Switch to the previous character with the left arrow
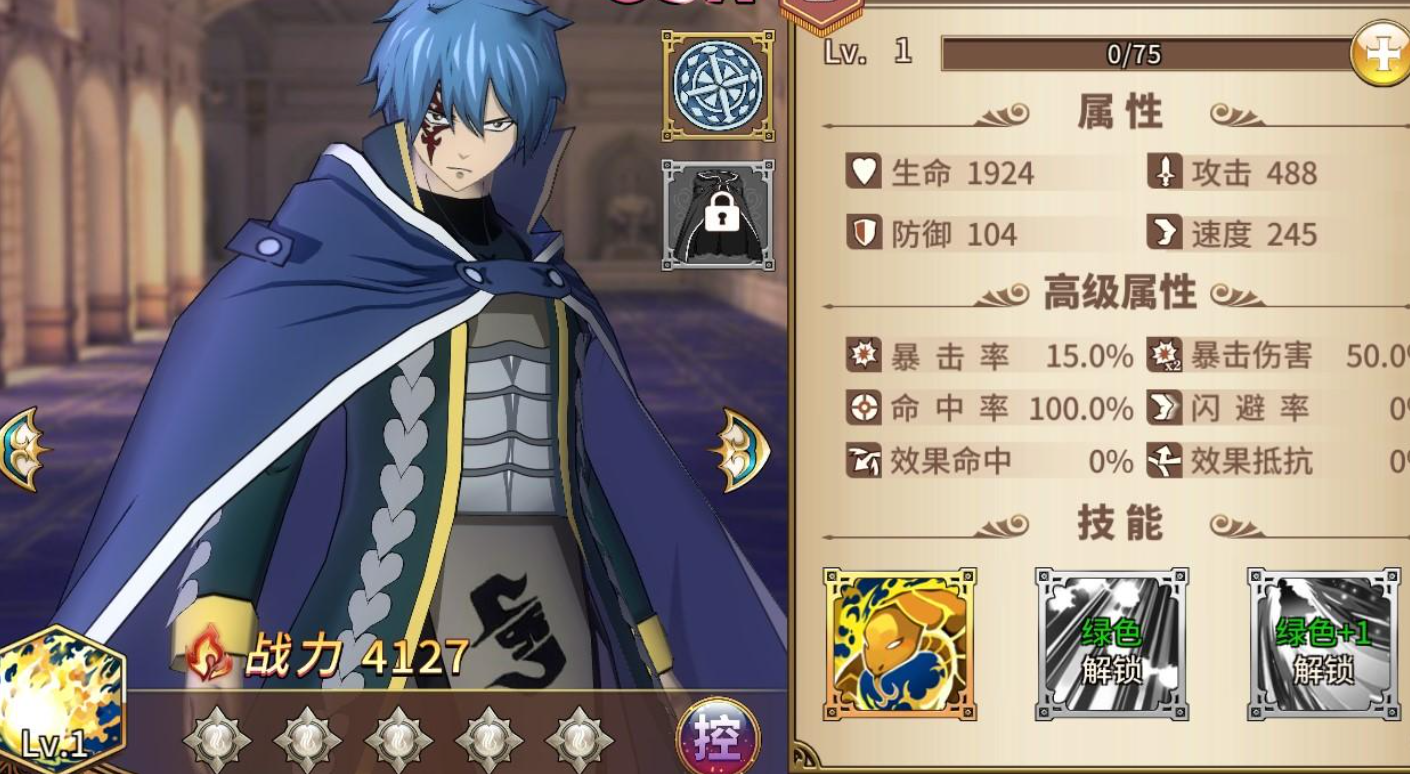This screenshot has width=1410, height=774. (22, 449)
